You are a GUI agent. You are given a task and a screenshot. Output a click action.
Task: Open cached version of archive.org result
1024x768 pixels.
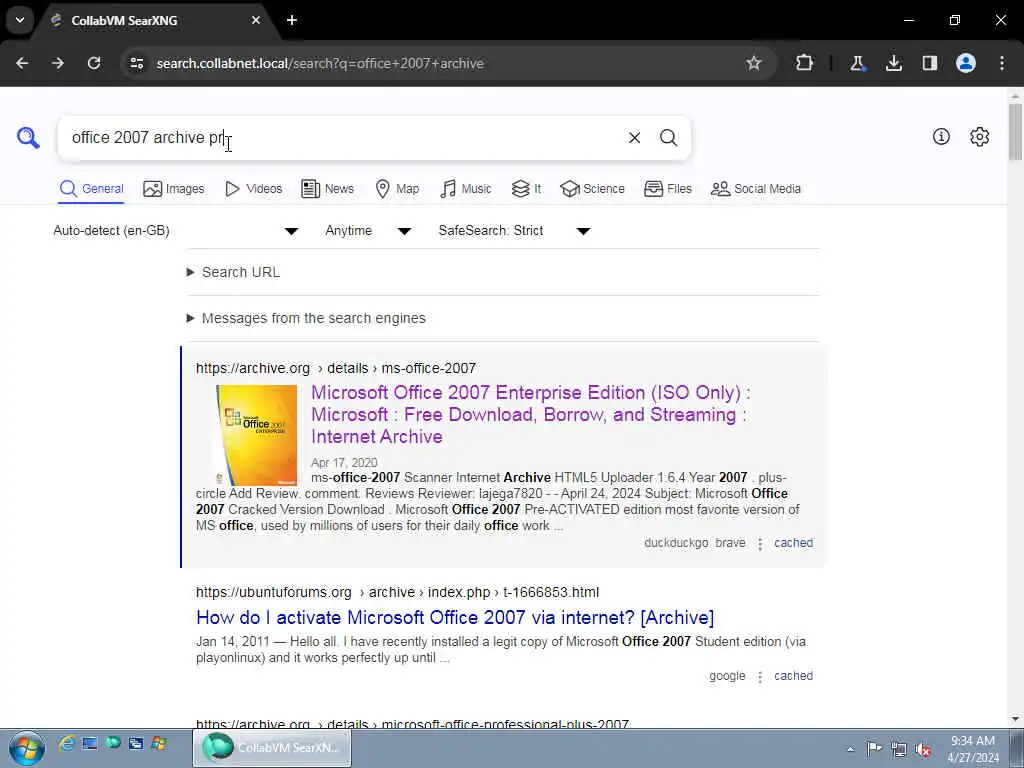tap(793, 543)
